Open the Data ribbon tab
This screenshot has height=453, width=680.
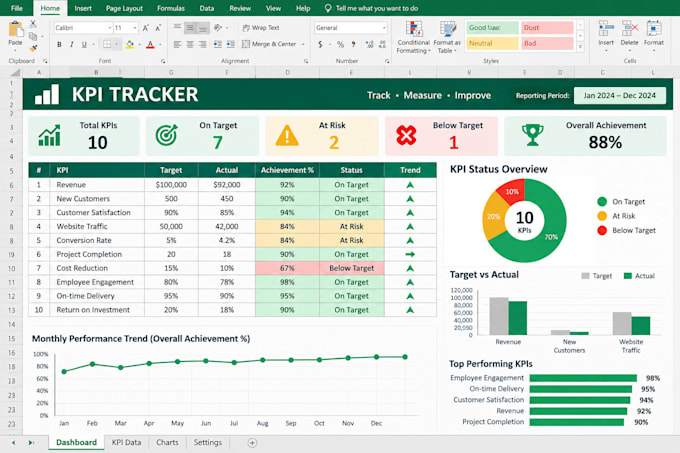click(207, 8)
